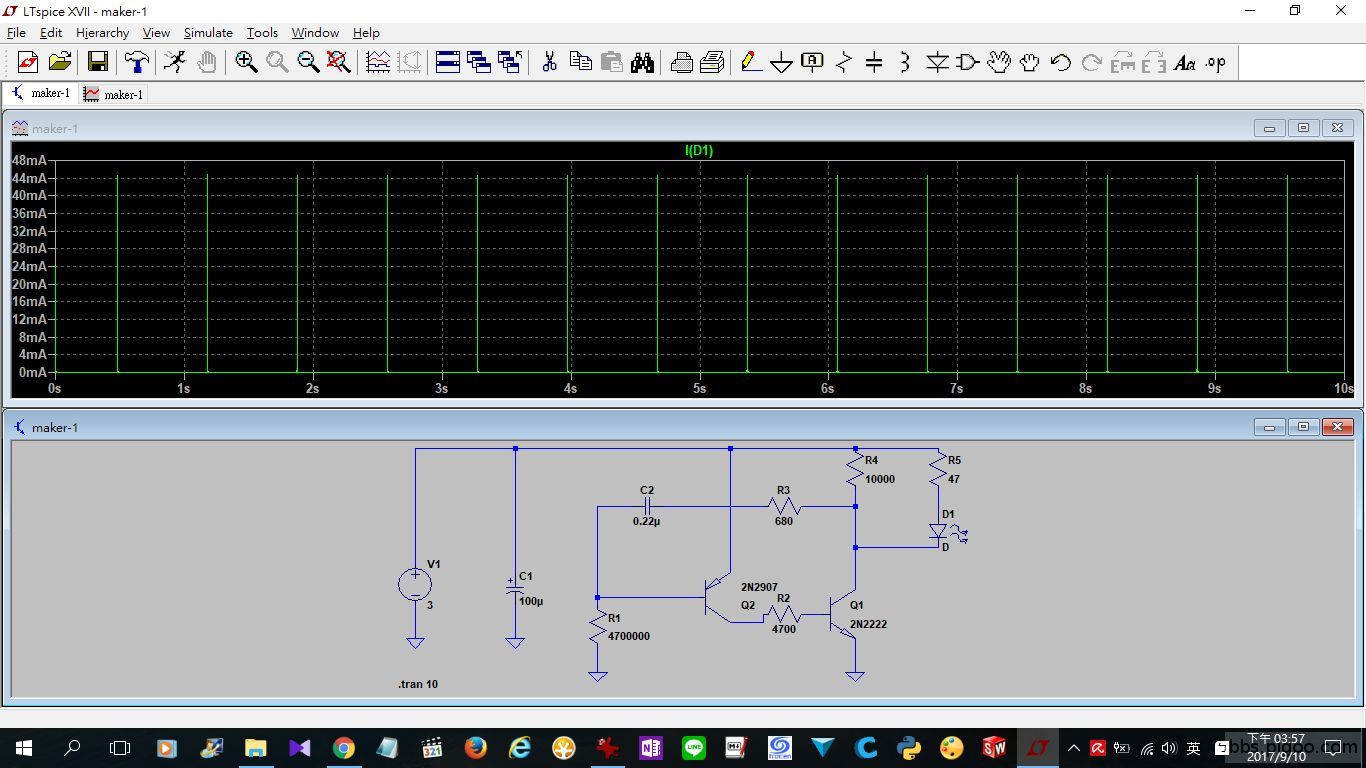Viewport: 1366px width, 768px height.
Task: Undo the last action
Action: click(x=1061, y=62)
